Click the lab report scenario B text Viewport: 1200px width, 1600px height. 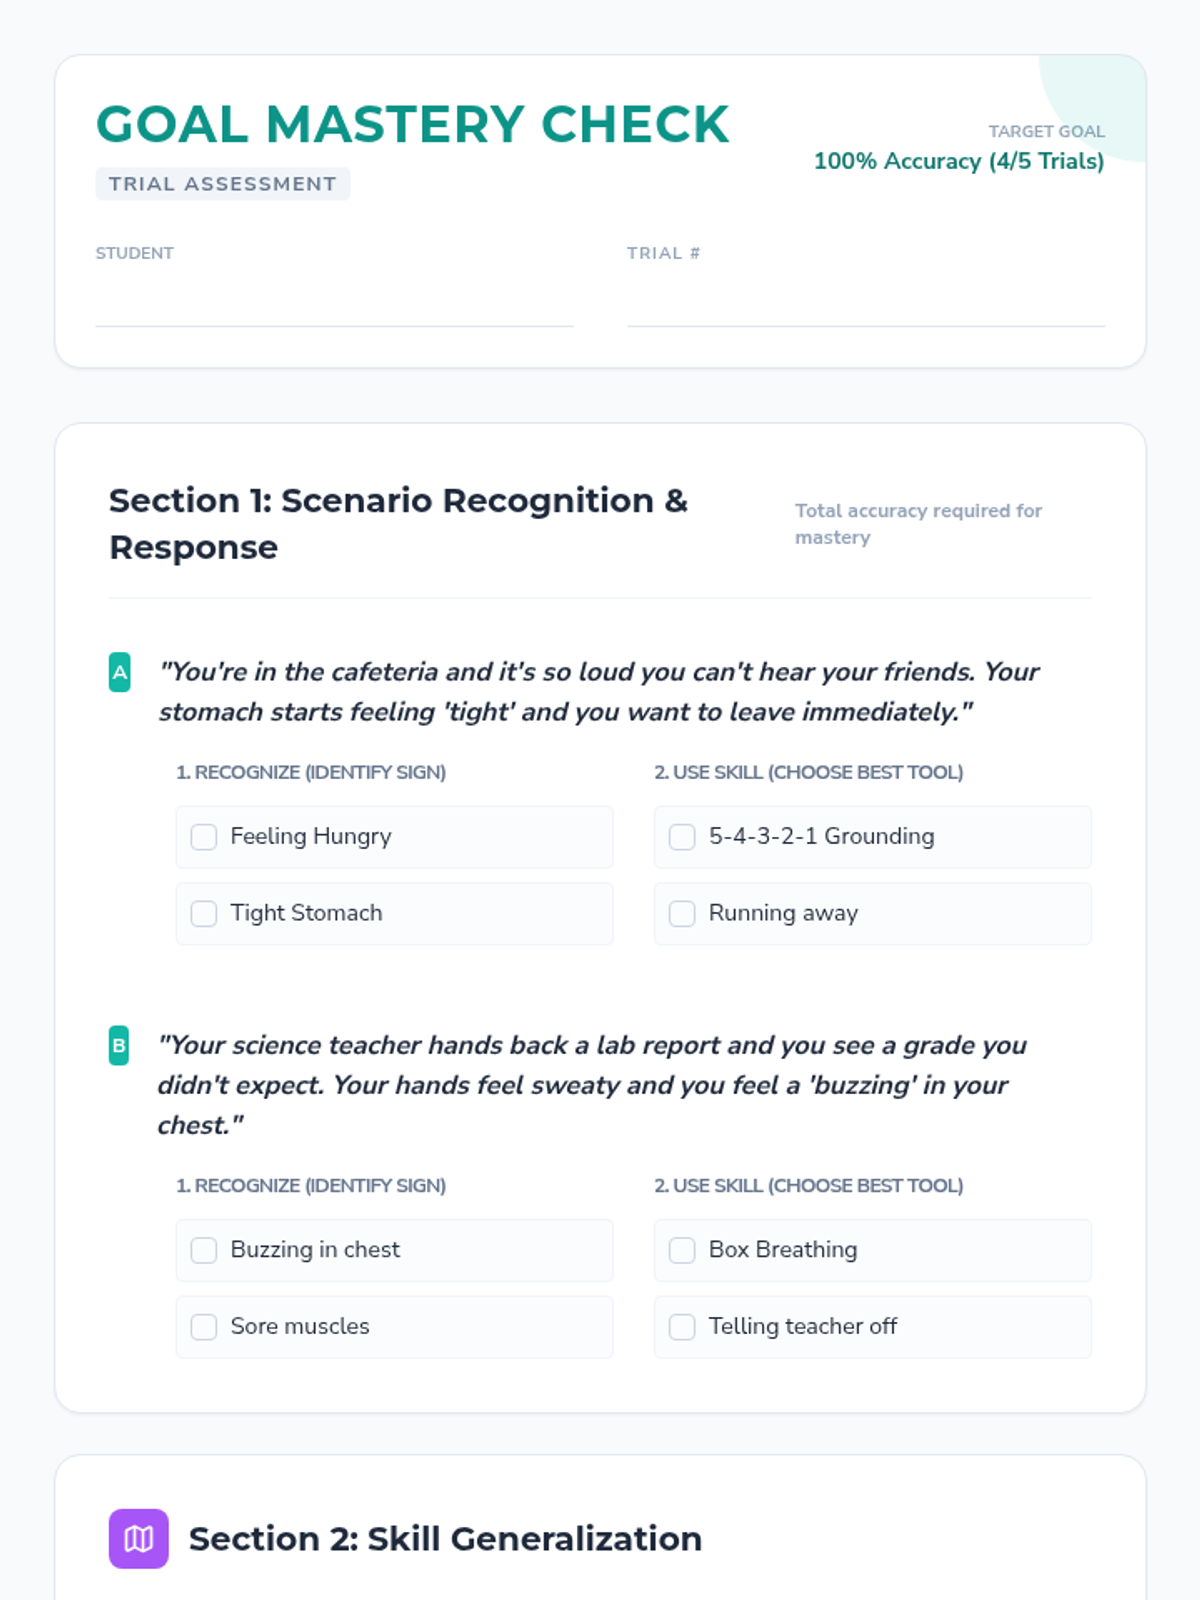[x=592, y=1085]
